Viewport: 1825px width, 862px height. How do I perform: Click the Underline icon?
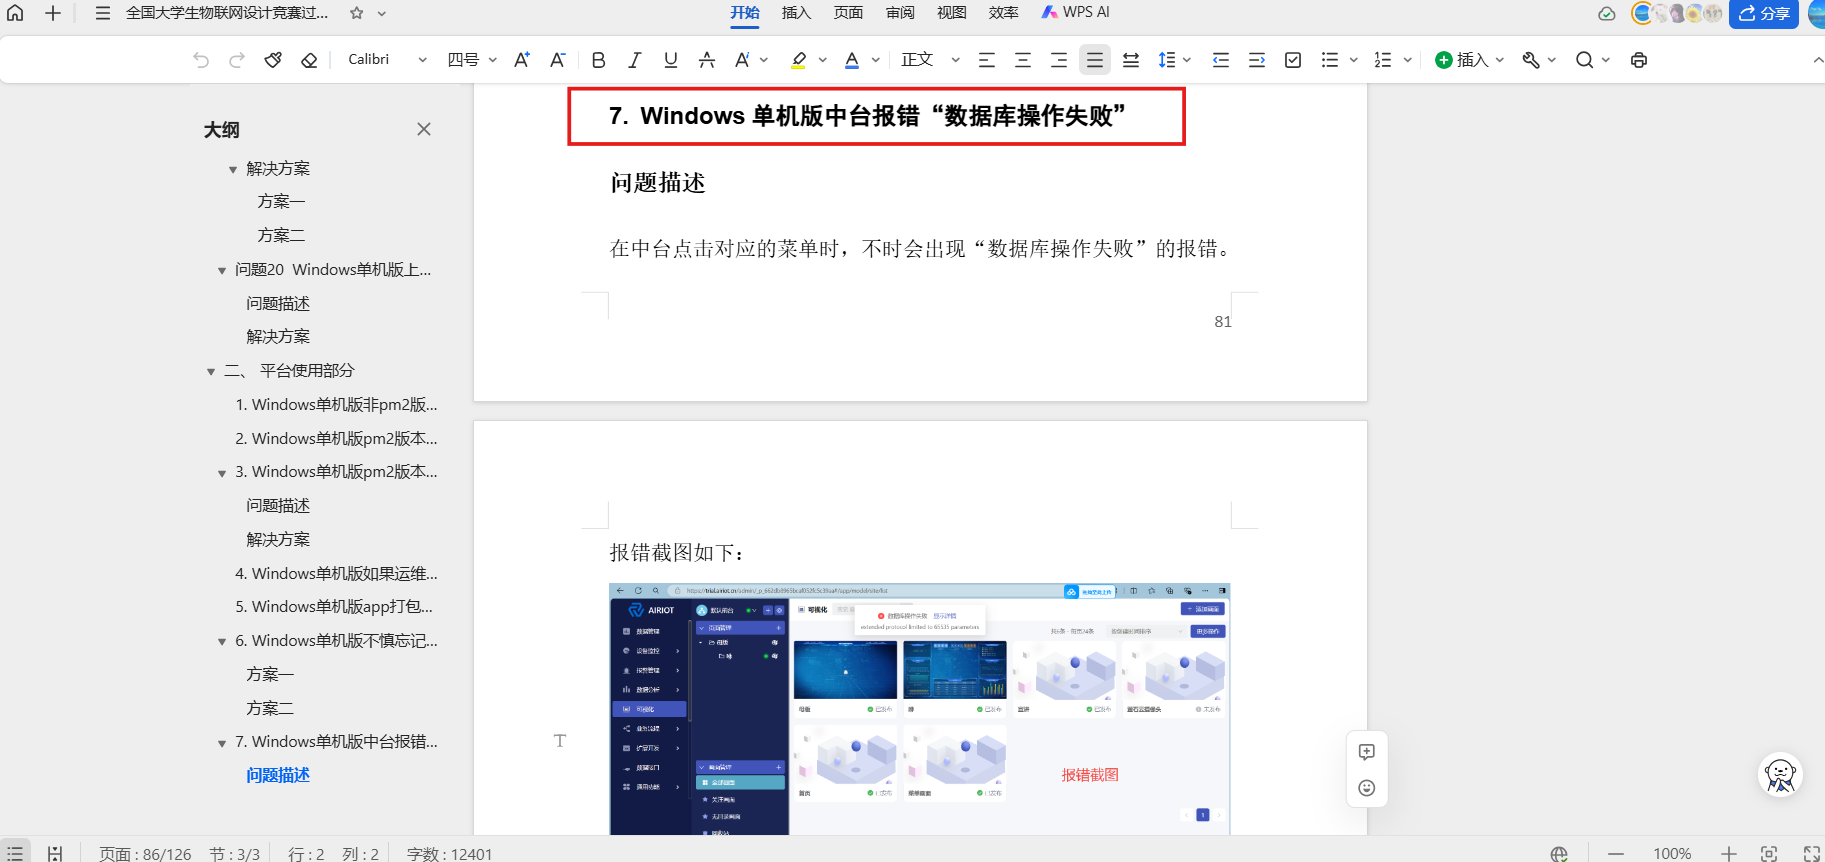click(670, 60)
